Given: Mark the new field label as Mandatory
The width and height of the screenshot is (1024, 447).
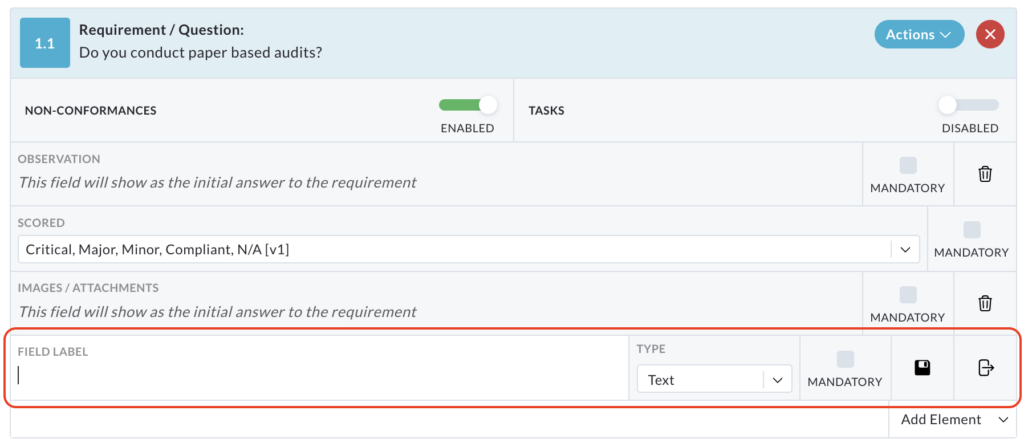Looking at the screenshot, I should pos(845,359).
